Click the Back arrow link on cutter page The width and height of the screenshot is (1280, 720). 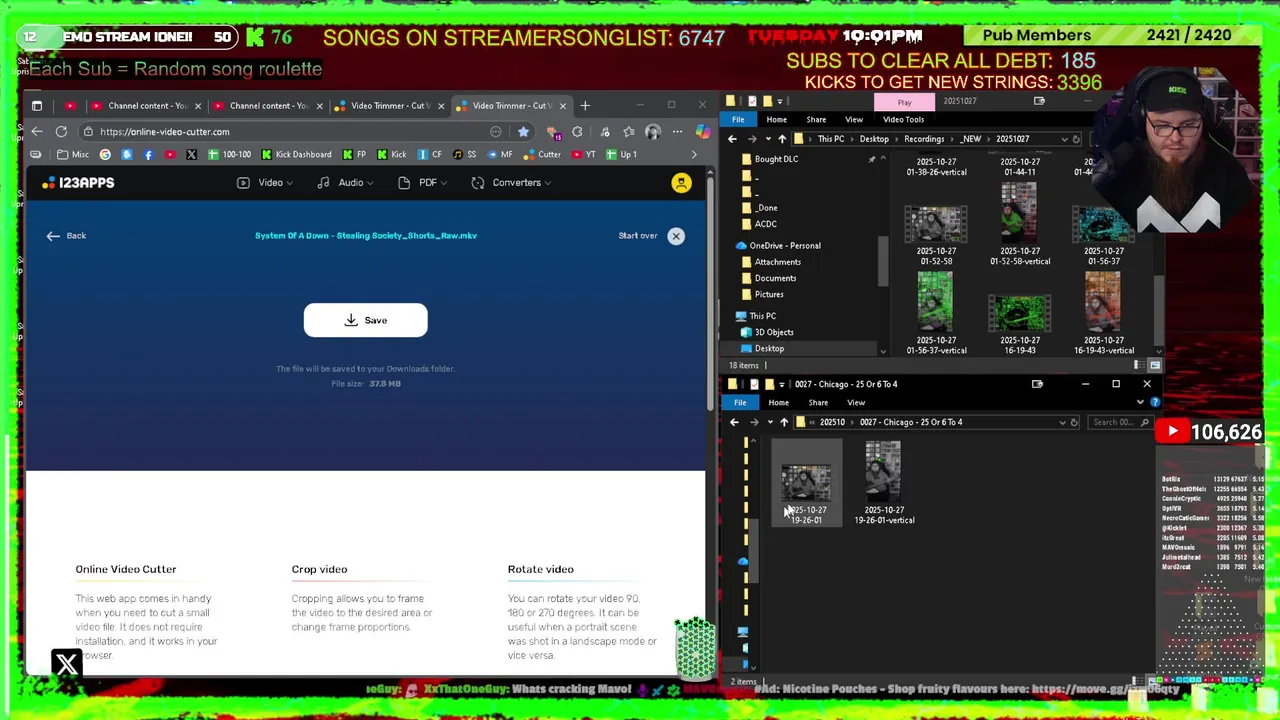[66, 236]
